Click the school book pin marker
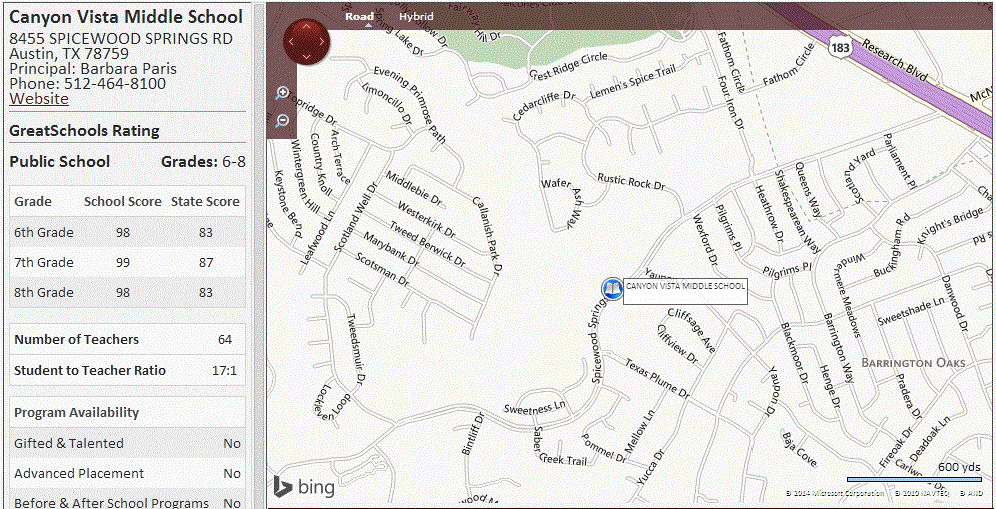 click(x=612, y=289)
